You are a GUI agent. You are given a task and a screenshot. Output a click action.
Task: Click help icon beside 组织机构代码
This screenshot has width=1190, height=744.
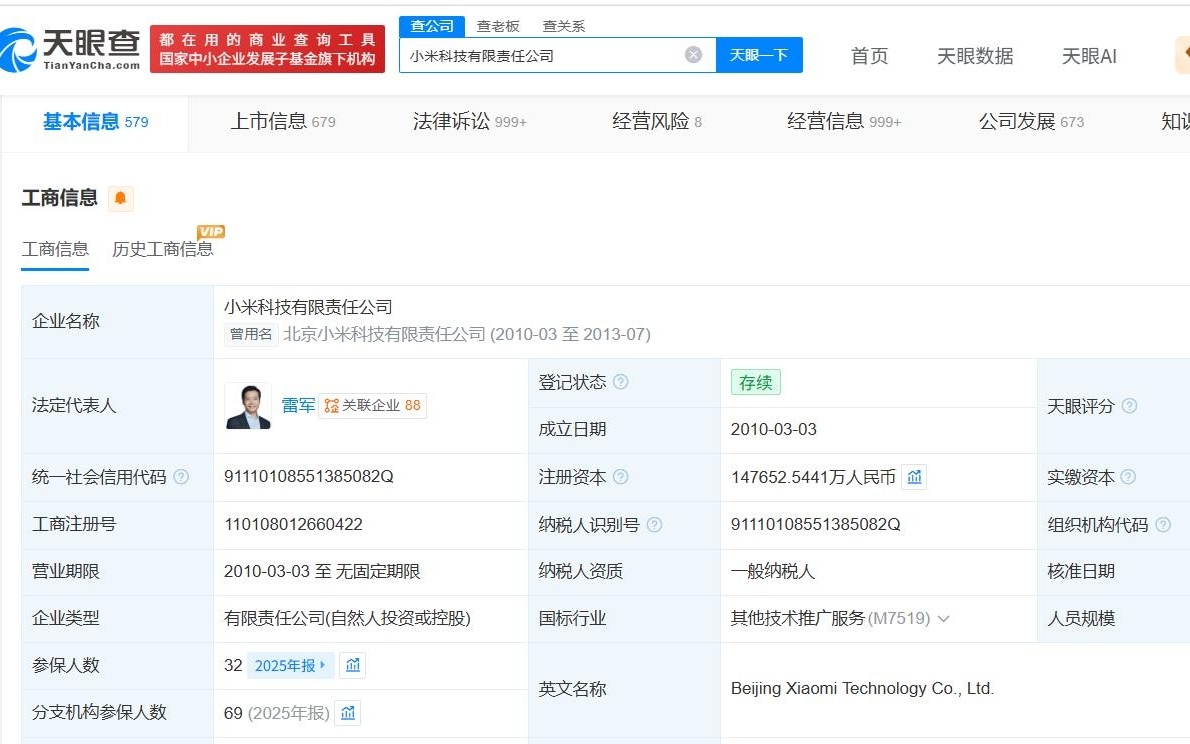[x=1163, y=525]
